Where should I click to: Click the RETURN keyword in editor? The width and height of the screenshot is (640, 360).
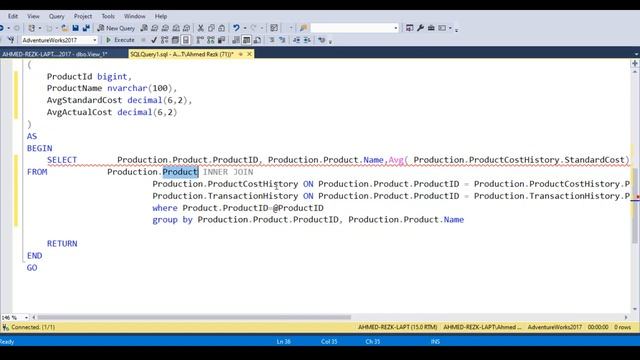click(x=62, y=244)
